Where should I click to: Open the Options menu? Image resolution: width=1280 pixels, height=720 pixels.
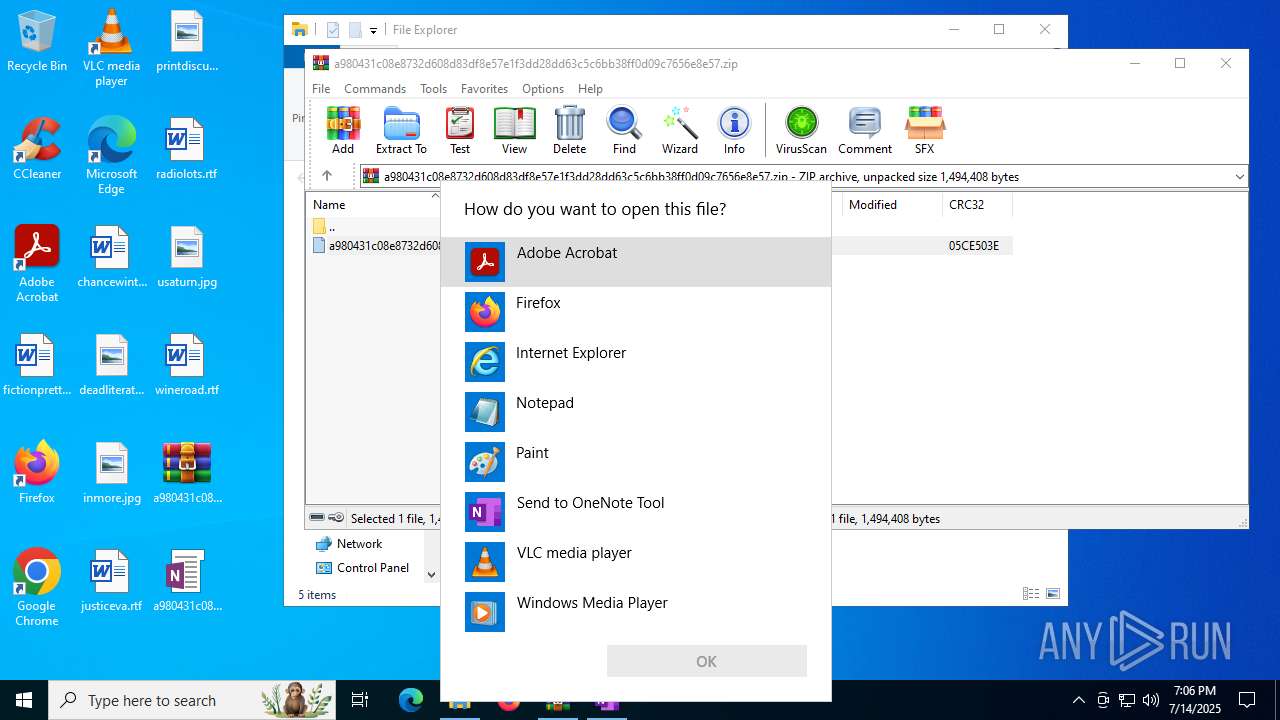point(543,88)
